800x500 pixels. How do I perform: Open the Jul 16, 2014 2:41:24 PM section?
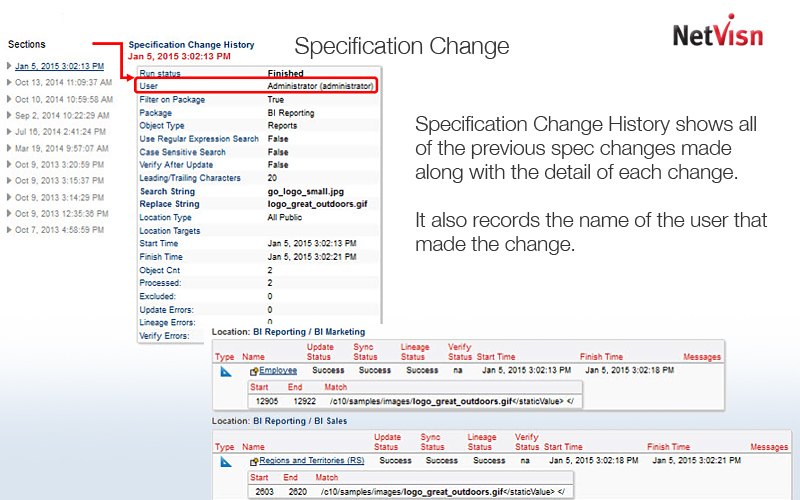pos(60,132)
